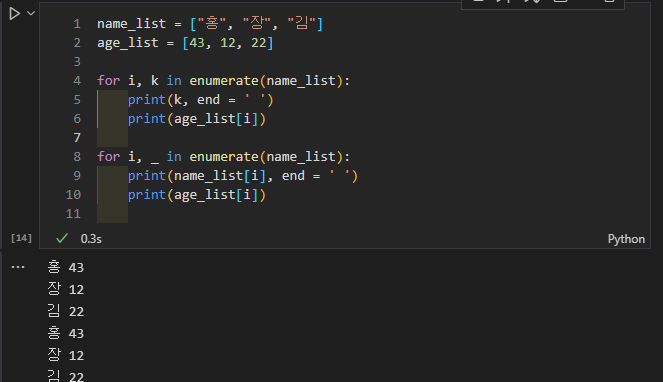Open the output actions ellipsis menu
This screenshot has width=663, height=382.
[18, 267]
